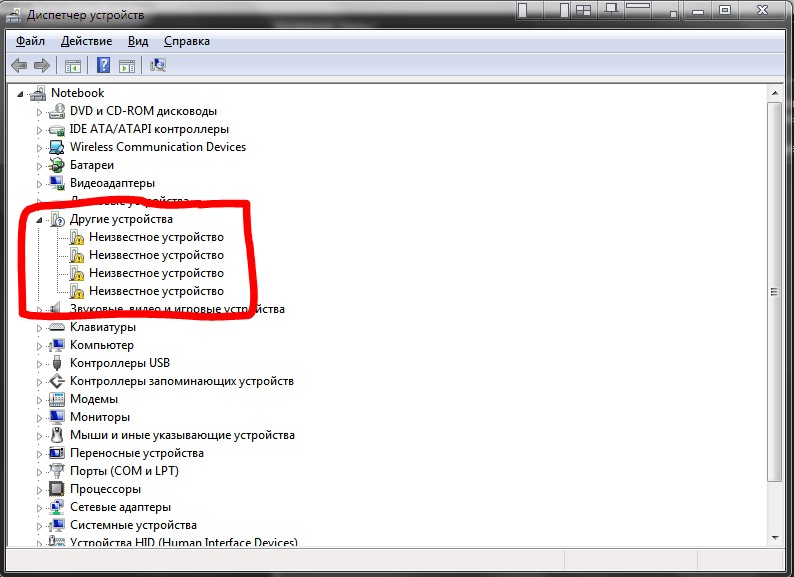Click the scrollbar up arrow
Screen dimensions: 794x577
(775, 93)
